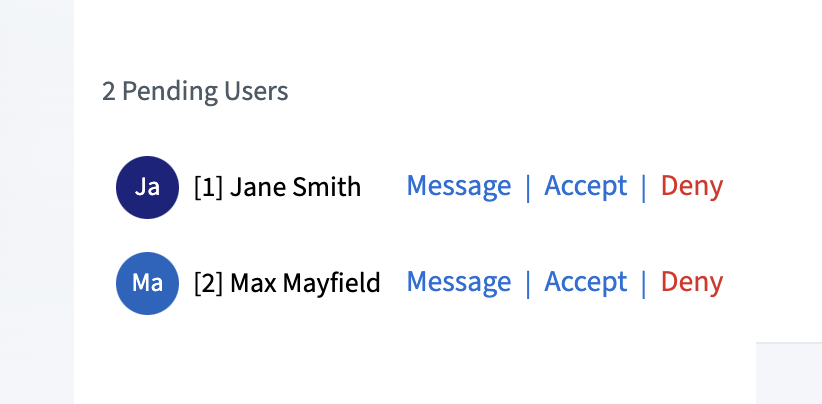822x404 pixels.
Task: Click separator between Max's Accept and Deny
Action: tap(644, 283)
